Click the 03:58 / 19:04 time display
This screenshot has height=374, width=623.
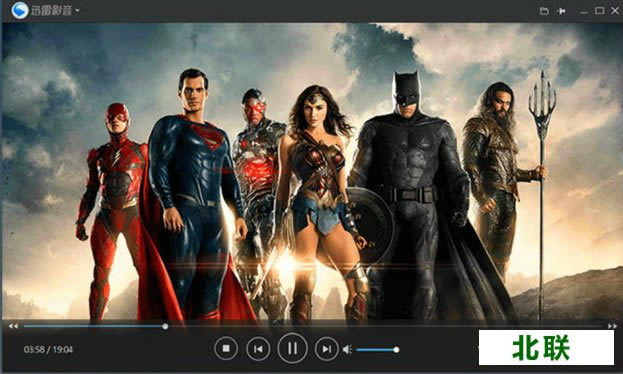[48, 350]
